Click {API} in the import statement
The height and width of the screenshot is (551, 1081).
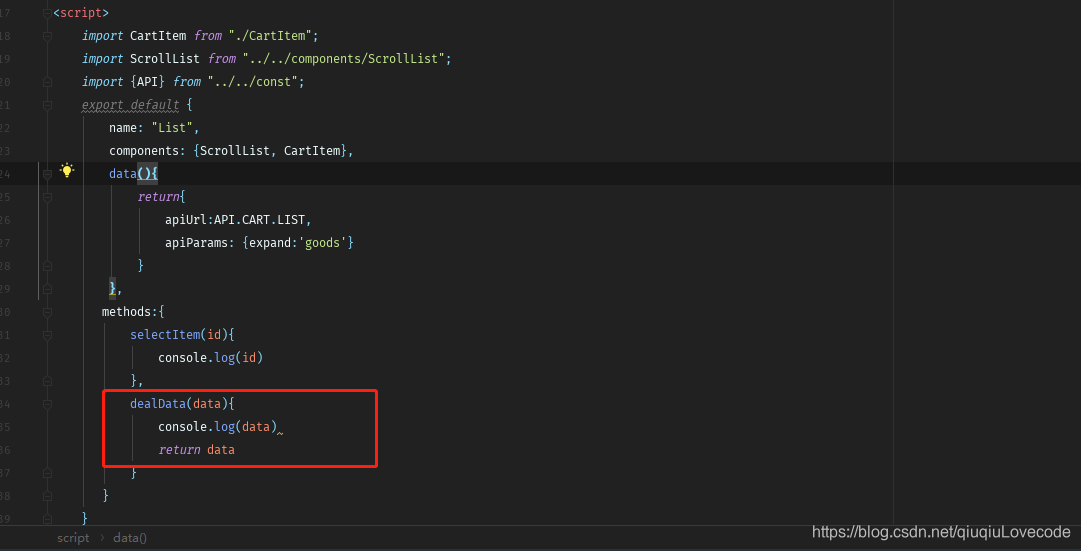147,82
